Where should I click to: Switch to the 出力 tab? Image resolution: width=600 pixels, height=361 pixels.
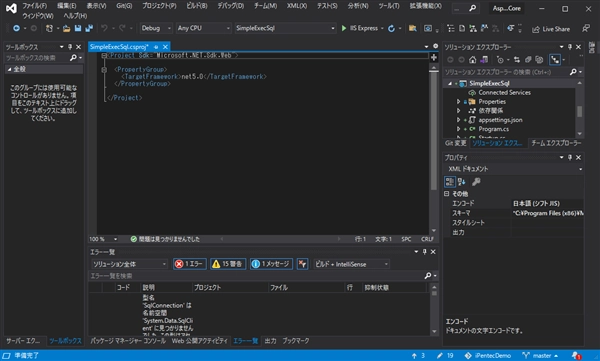[270, 341]
